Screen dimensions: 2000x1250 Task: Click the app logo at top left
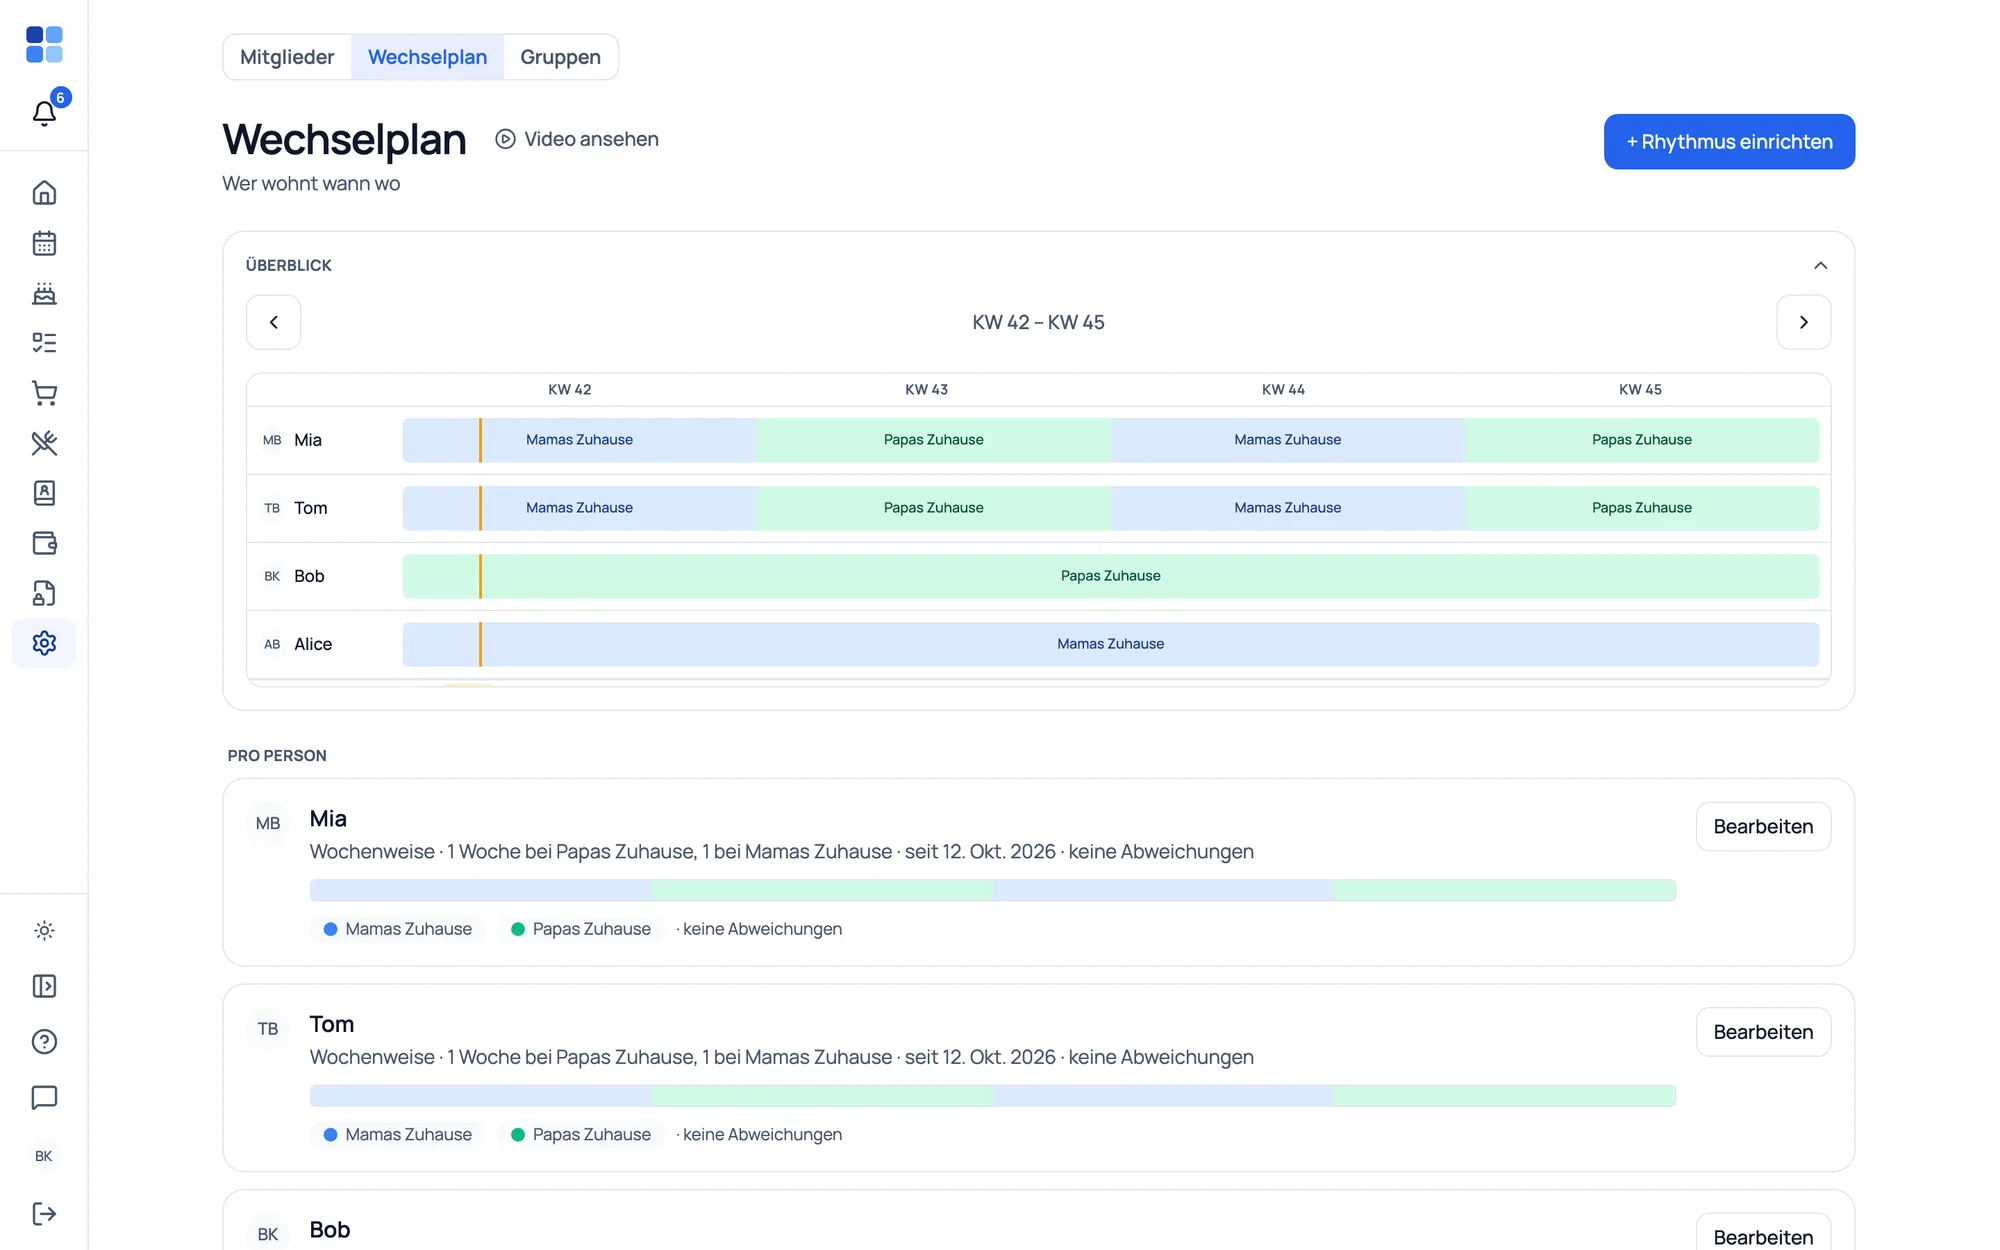point(44,45)
